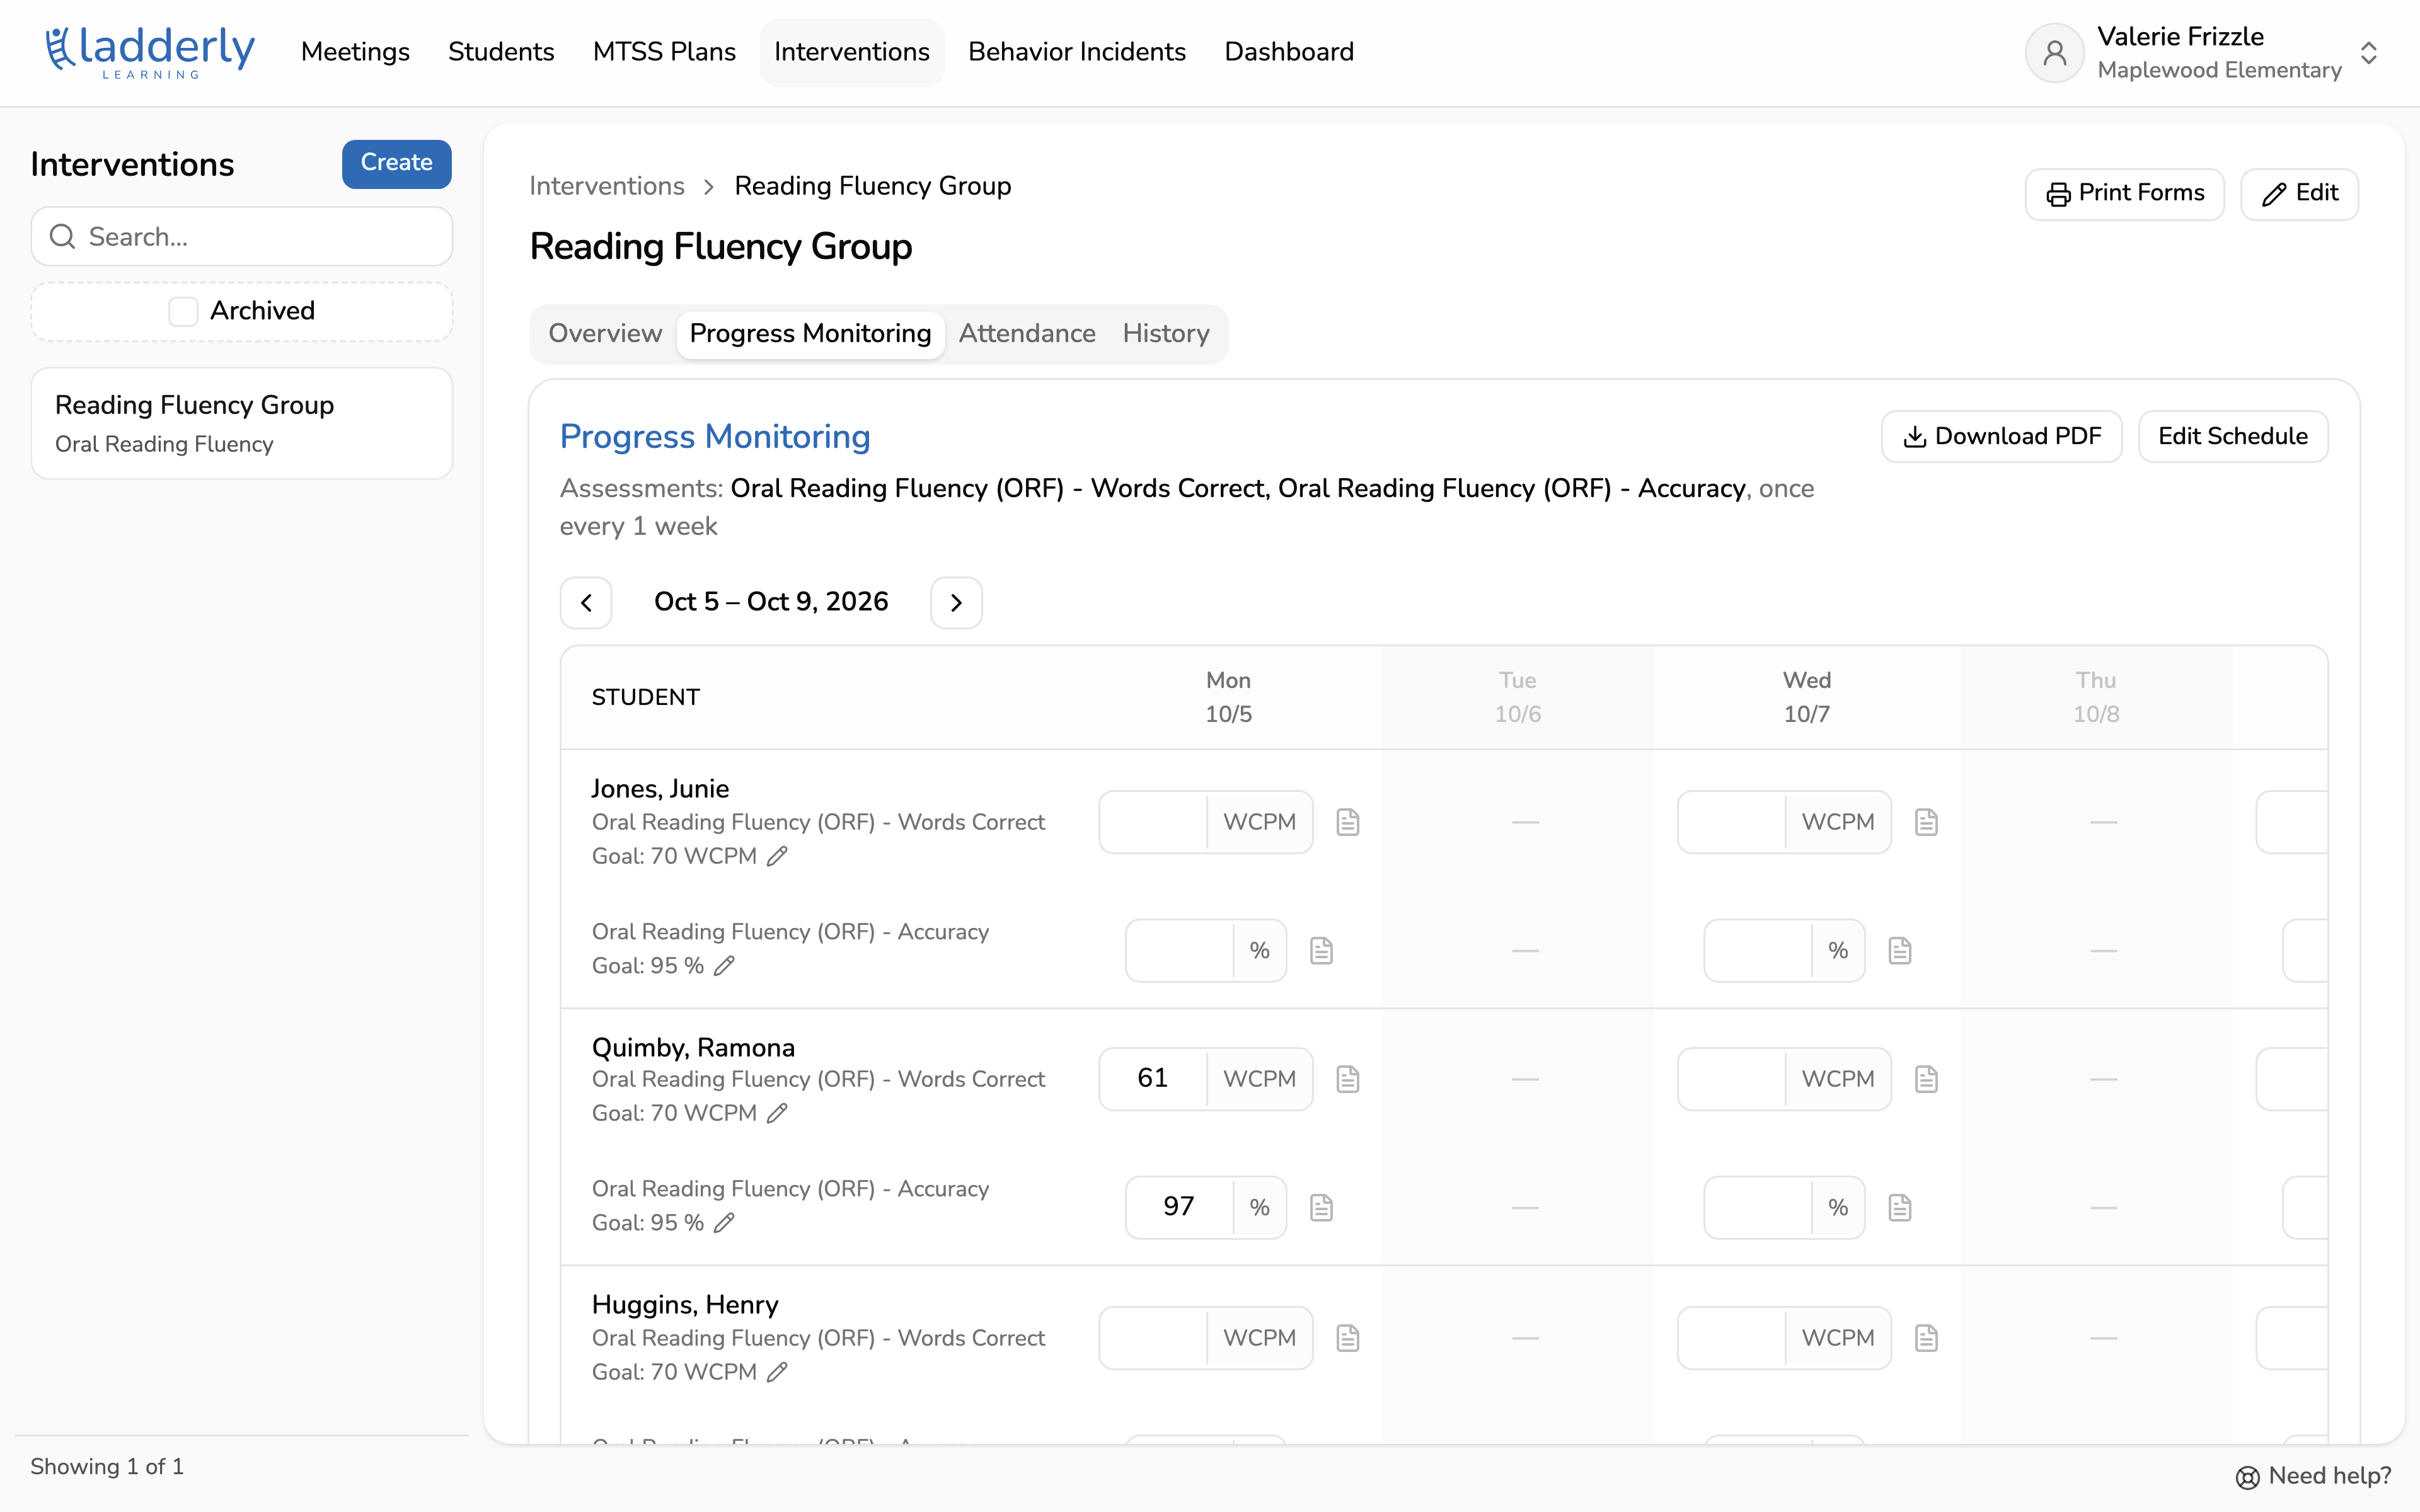Click the user avatar icon
The height and width of the screenshot is (1512, 2420).
tap(2054, 52)
